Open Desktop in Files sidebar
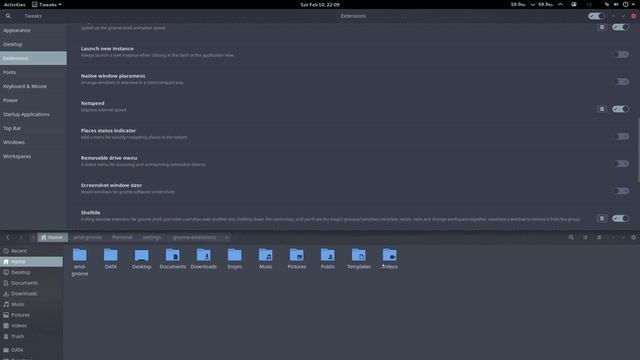This screenshot has width=640, height=360. tap(31, 272)
